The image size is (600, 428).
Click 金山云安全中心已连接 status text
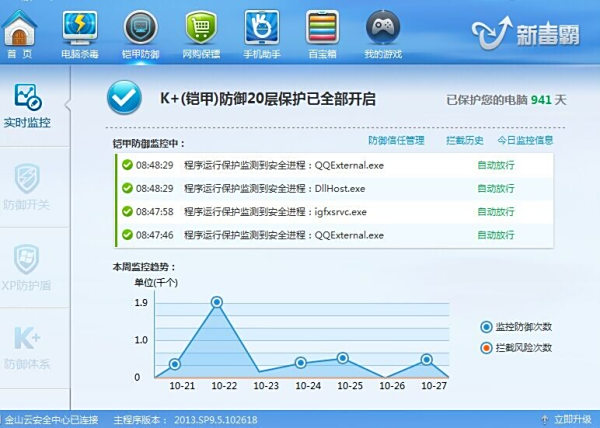(51, 420)
